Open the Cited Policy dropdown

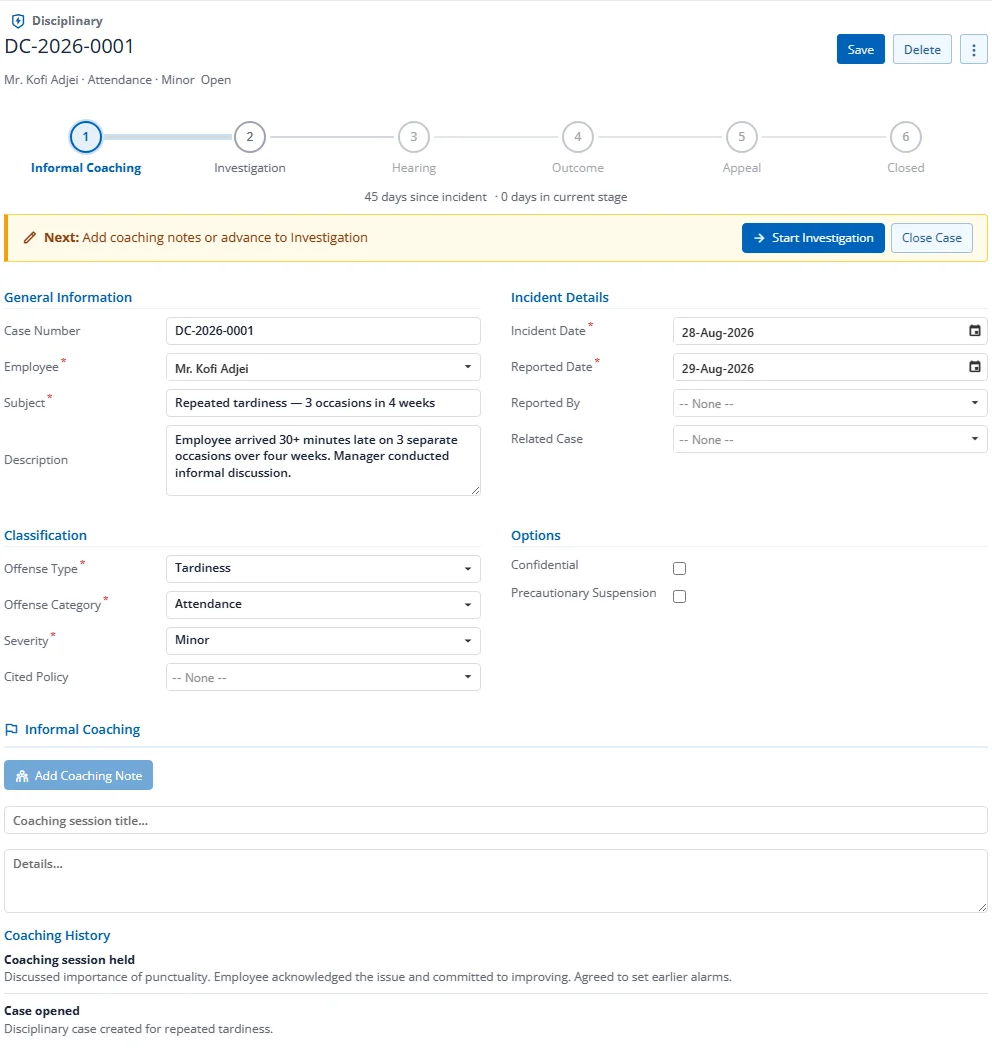(x=323, y=677)
